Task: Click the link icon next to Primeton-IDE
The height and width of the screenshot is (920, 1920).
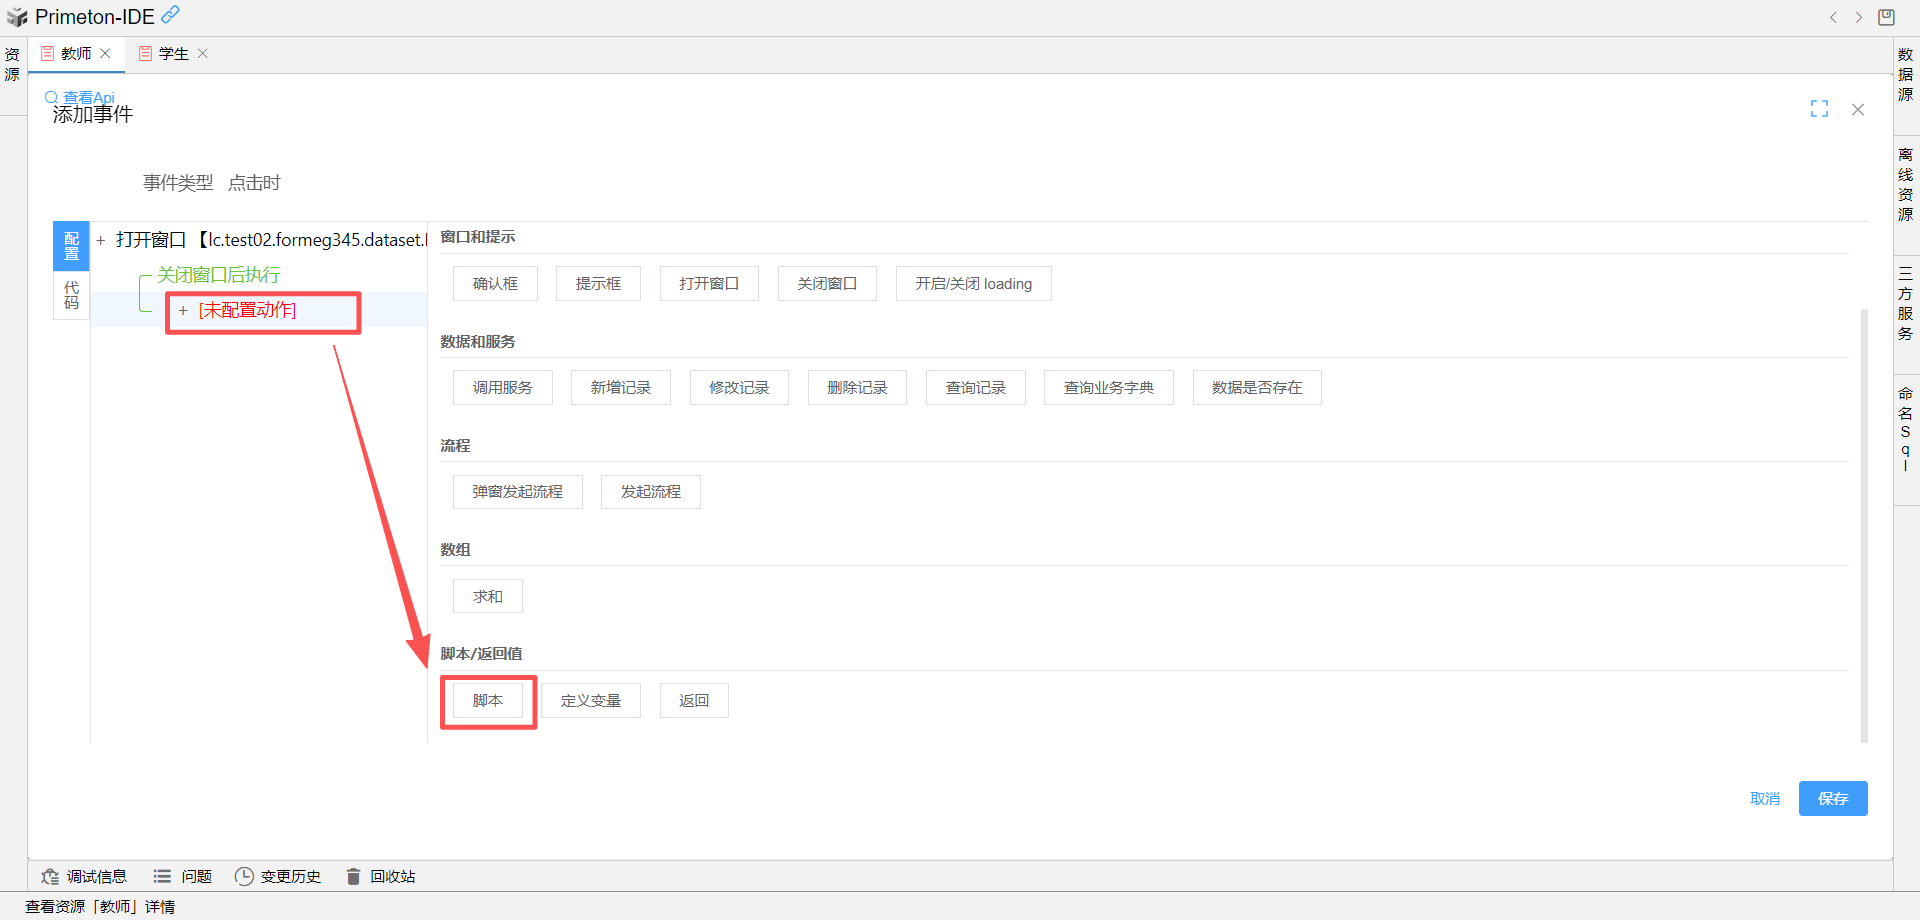Action: coord(171,14)
